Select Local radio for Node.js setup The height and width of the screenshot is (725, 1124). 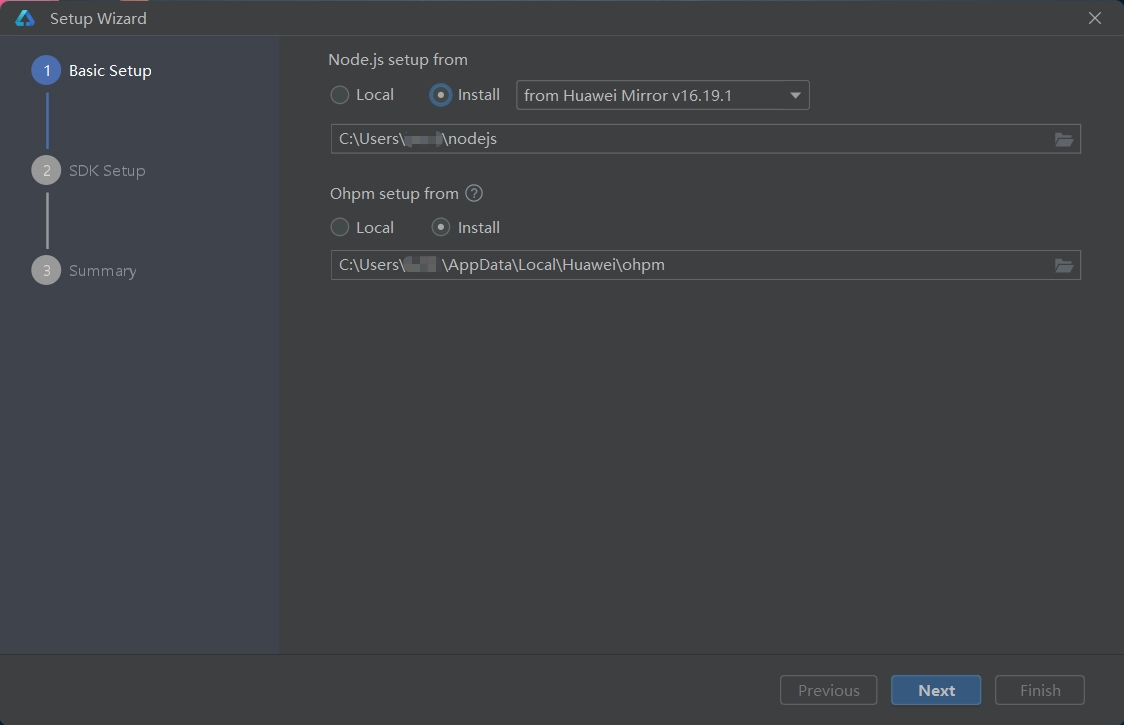[x=340, y=95]
